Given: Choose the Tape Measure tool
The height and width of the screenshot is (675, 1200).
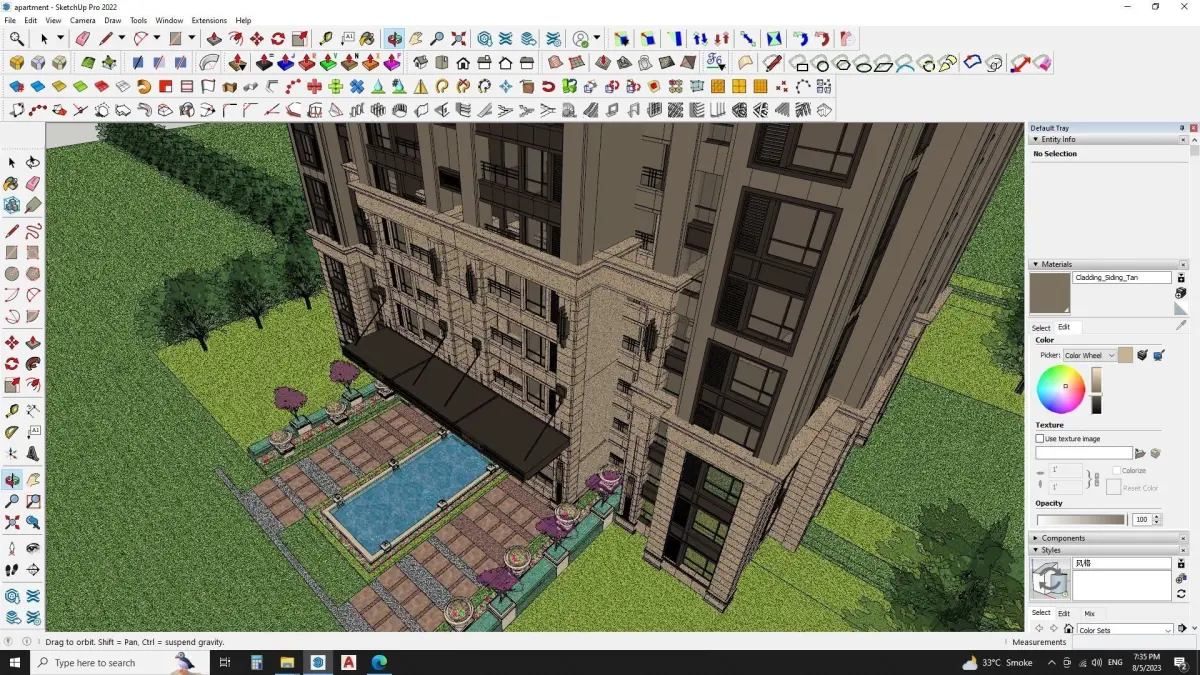Looking at the screenshot, I should point(11,410).
